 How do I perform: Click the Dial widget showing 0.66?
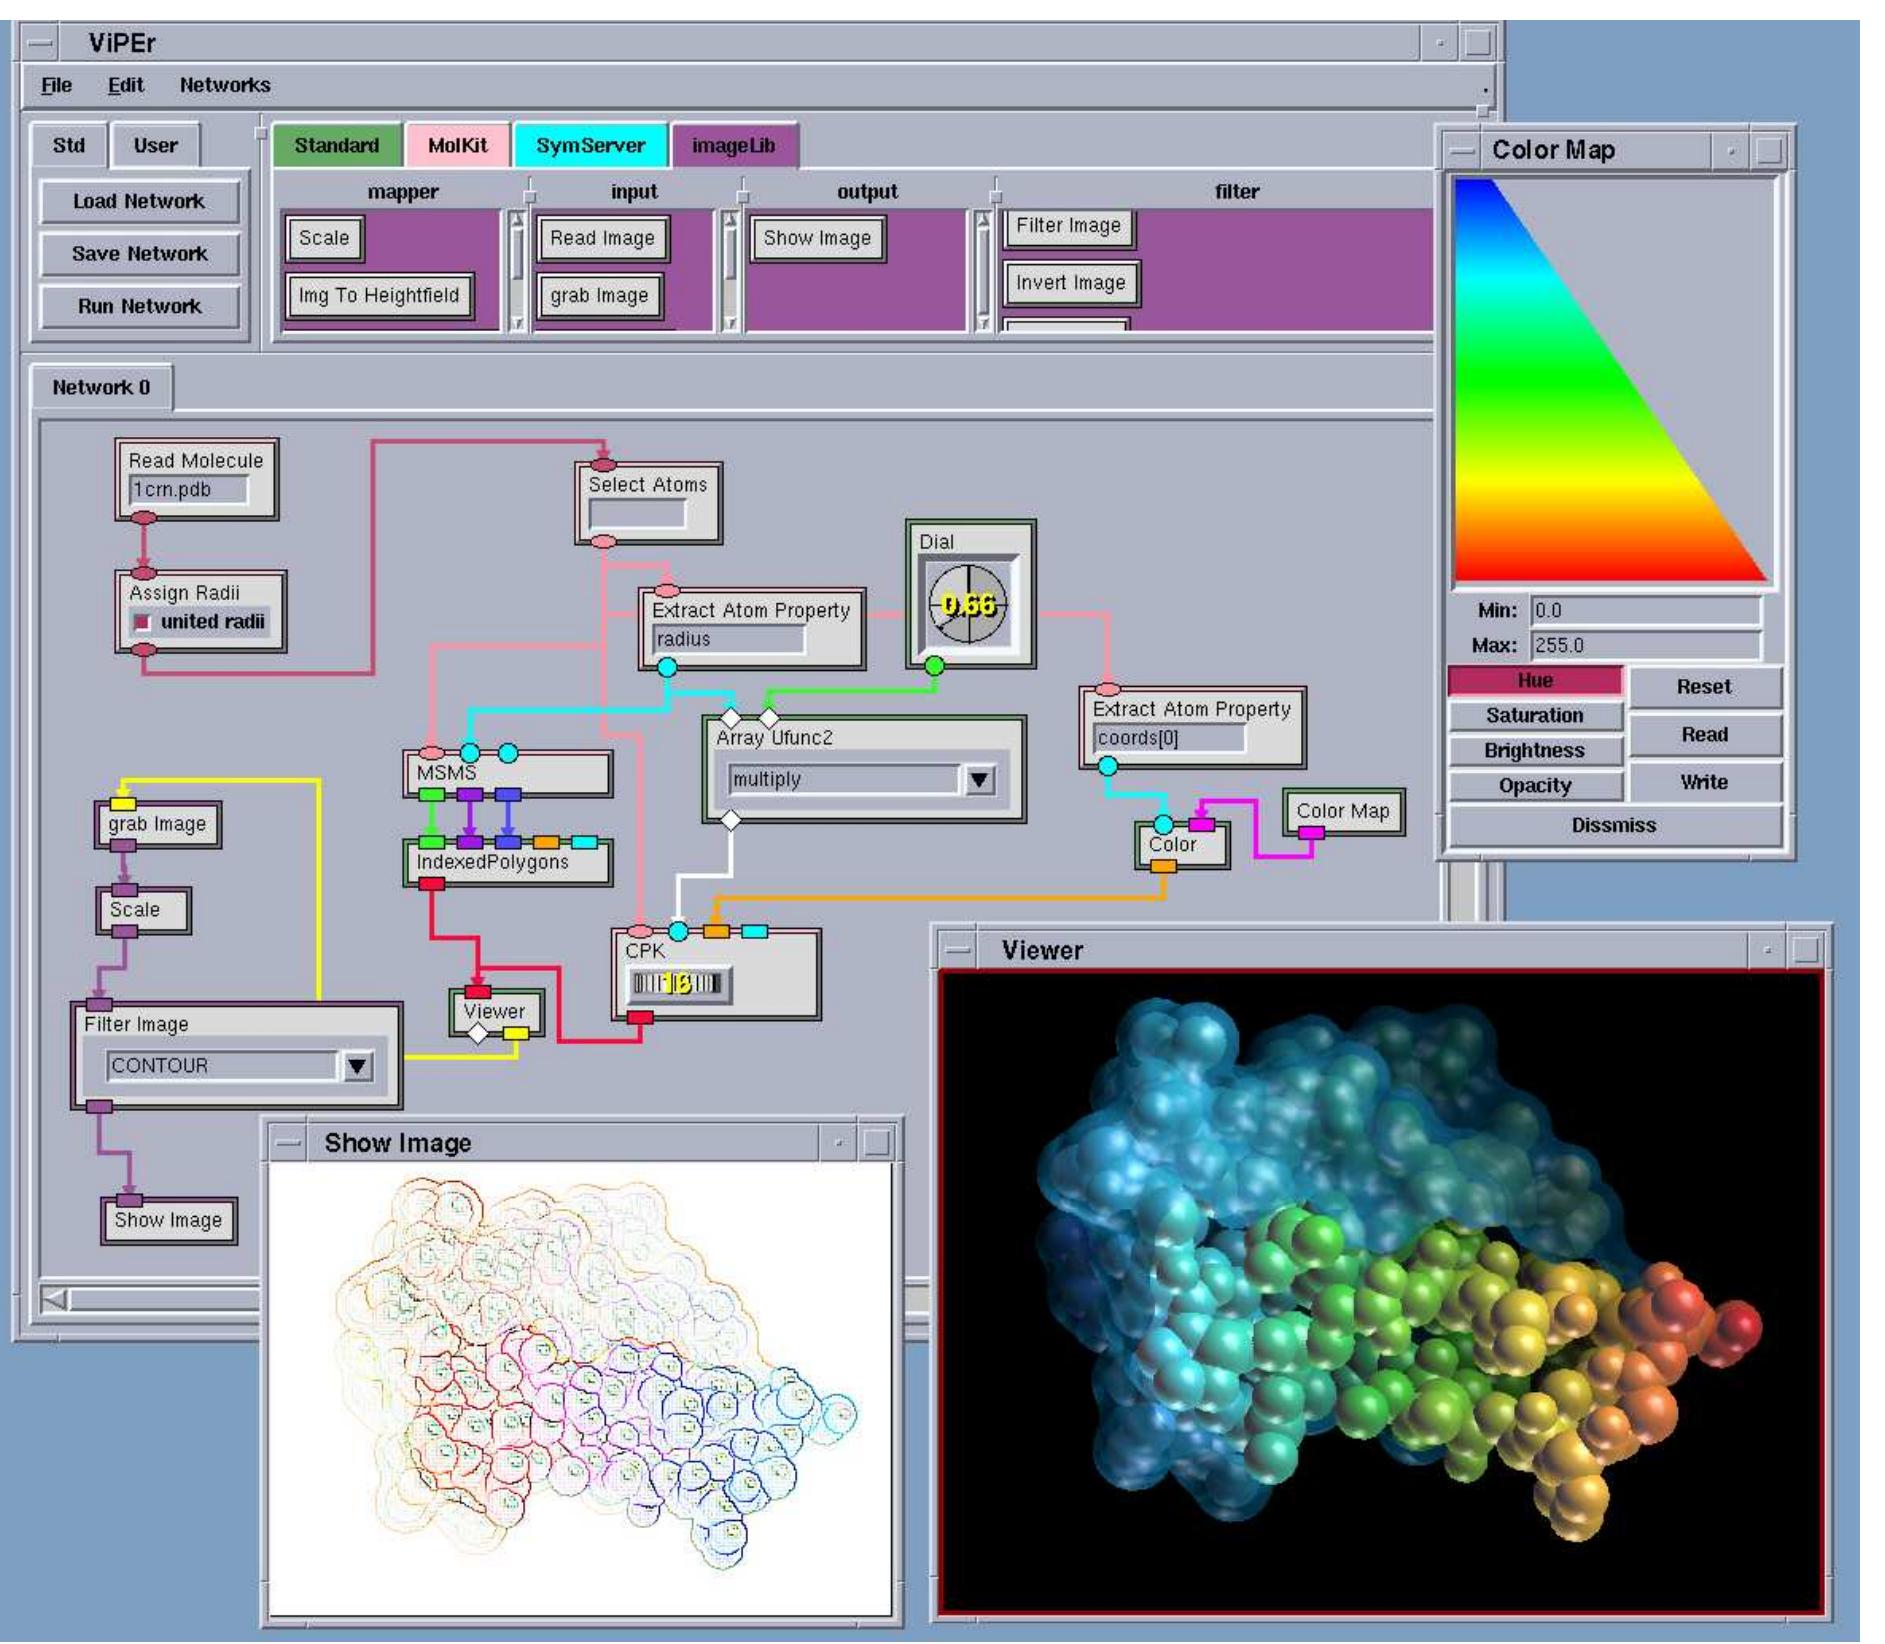968,604
